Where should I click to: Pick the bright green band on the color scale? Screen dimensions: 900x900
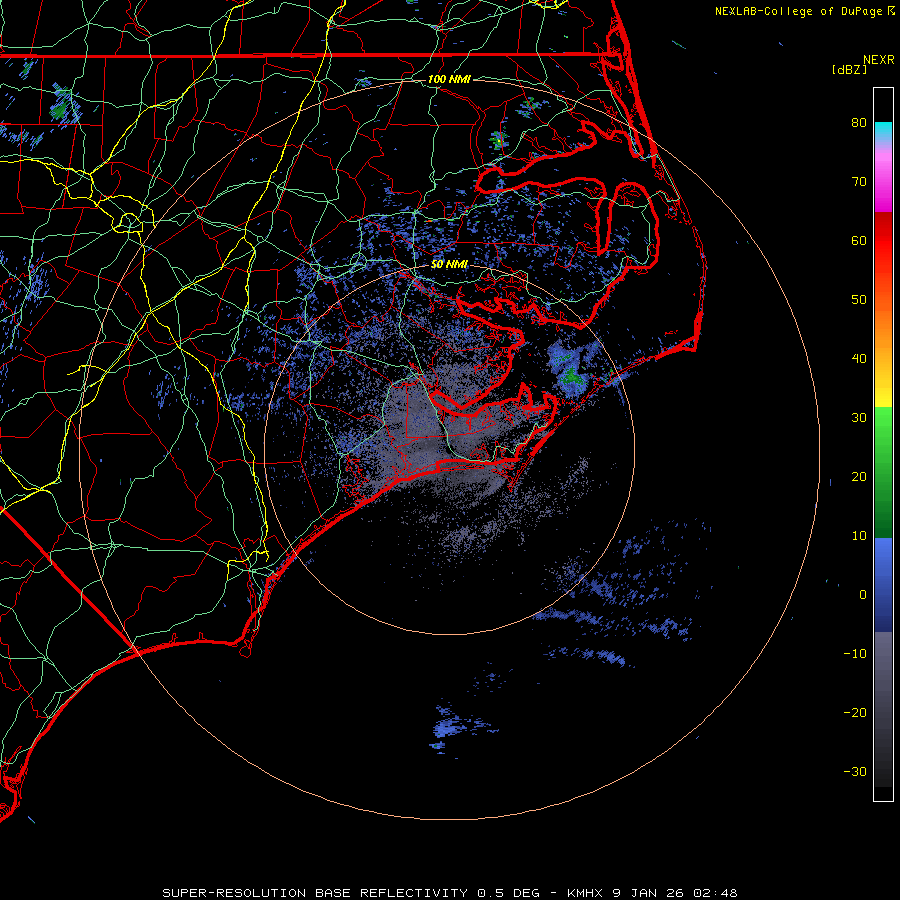point(883,430)
